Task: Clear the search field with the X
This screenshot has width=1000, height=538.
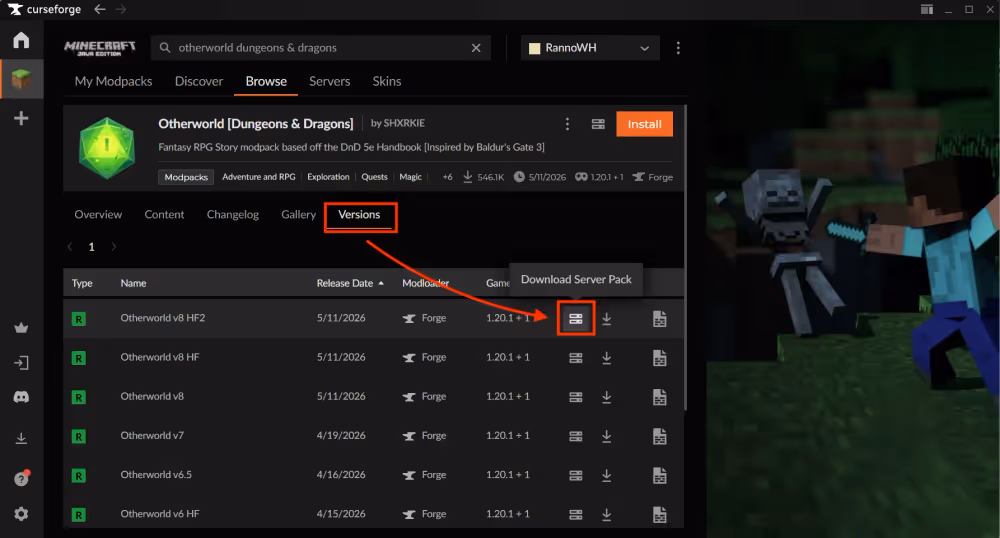Action: pos(476,48)
